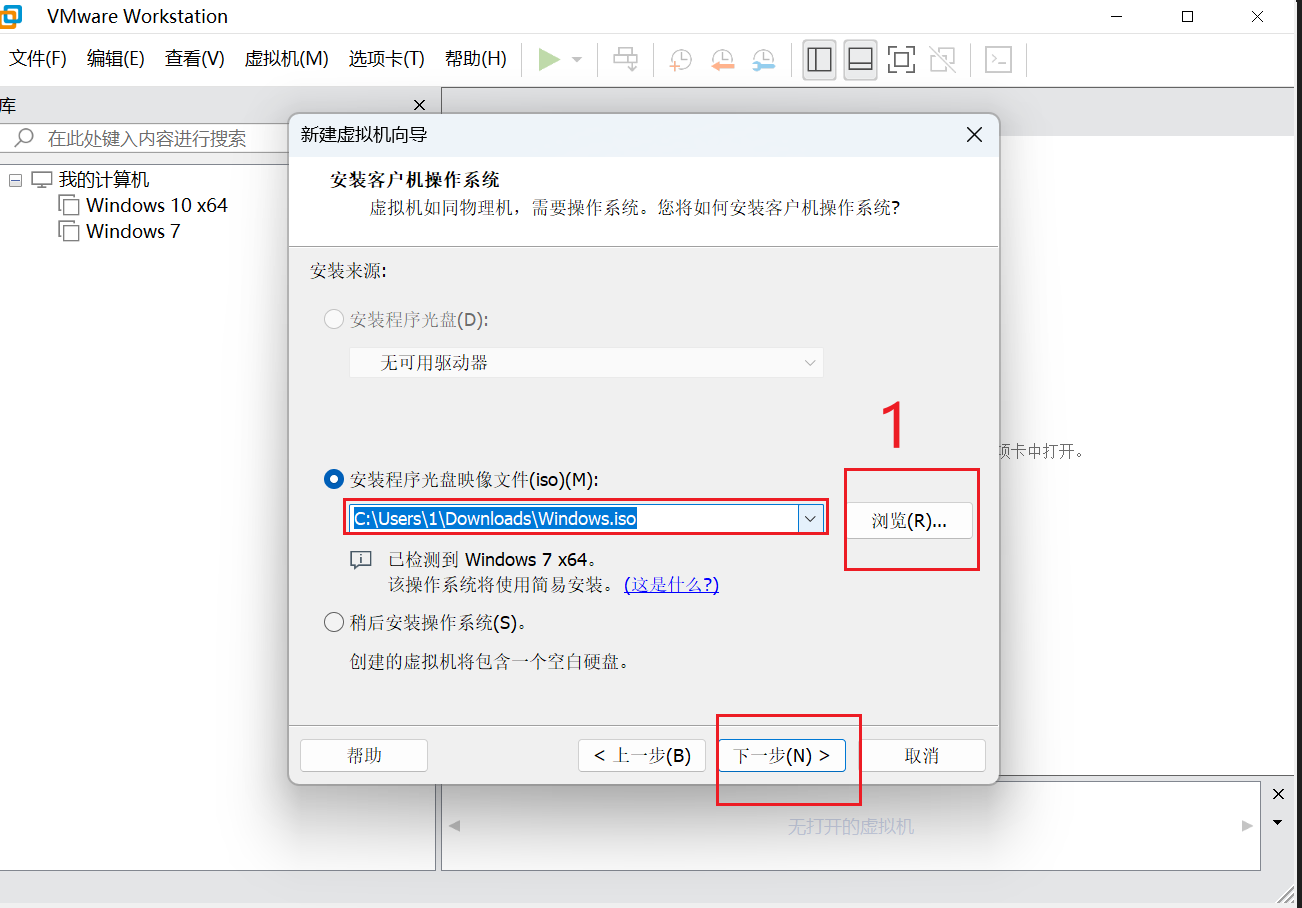This screenshot has width=1302, height=908.
Task: Click the search magnifier icon in library
Action: pyautogui.click(x=24, y=137)
